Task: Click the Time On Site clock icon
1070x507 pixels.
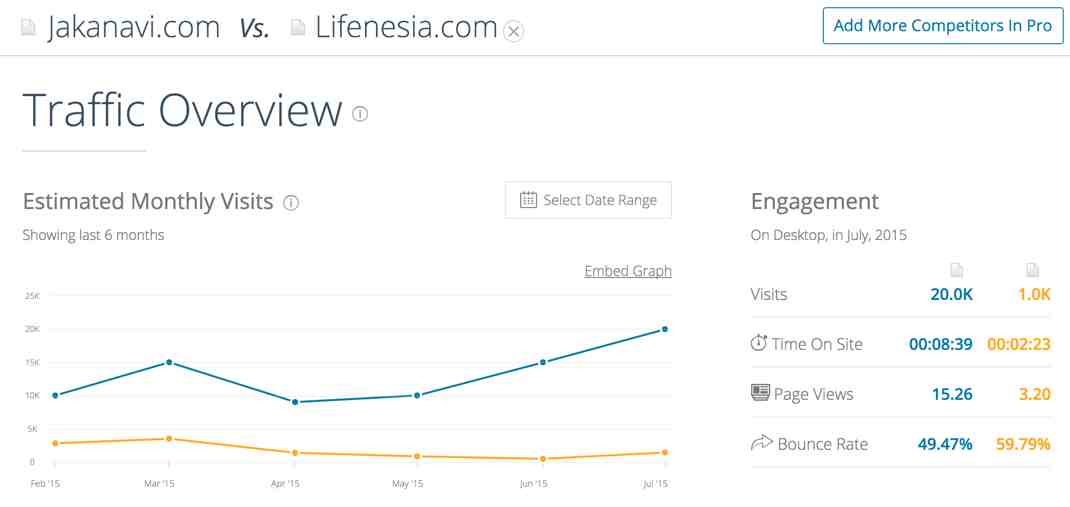Action: (x=758, y=343)
